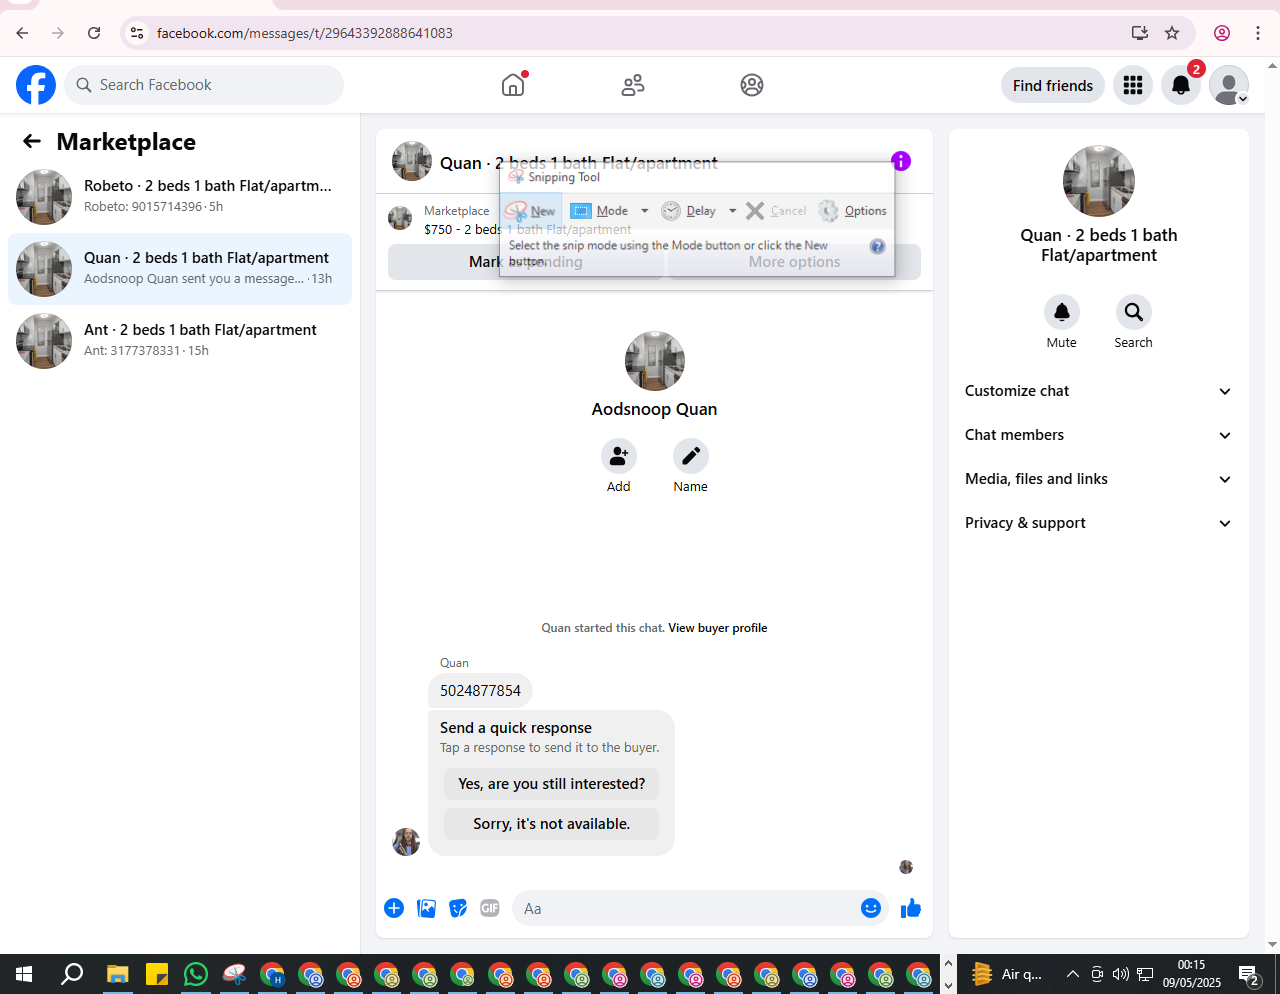Viewport: 1280px width, 994px height.
Task: Search in conversation using magnifier icon
Action: (x=1134, y=312)
